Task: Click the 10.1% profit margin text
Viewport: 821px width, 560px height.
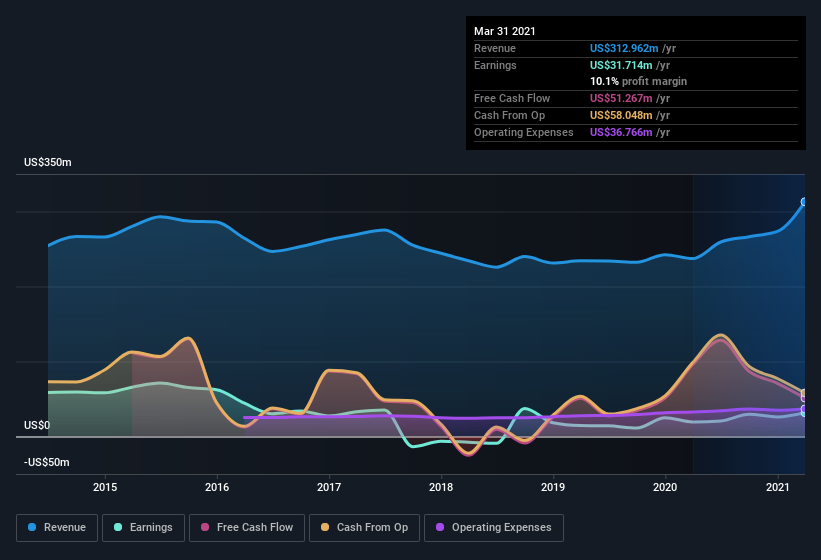Action: [638, 82]
